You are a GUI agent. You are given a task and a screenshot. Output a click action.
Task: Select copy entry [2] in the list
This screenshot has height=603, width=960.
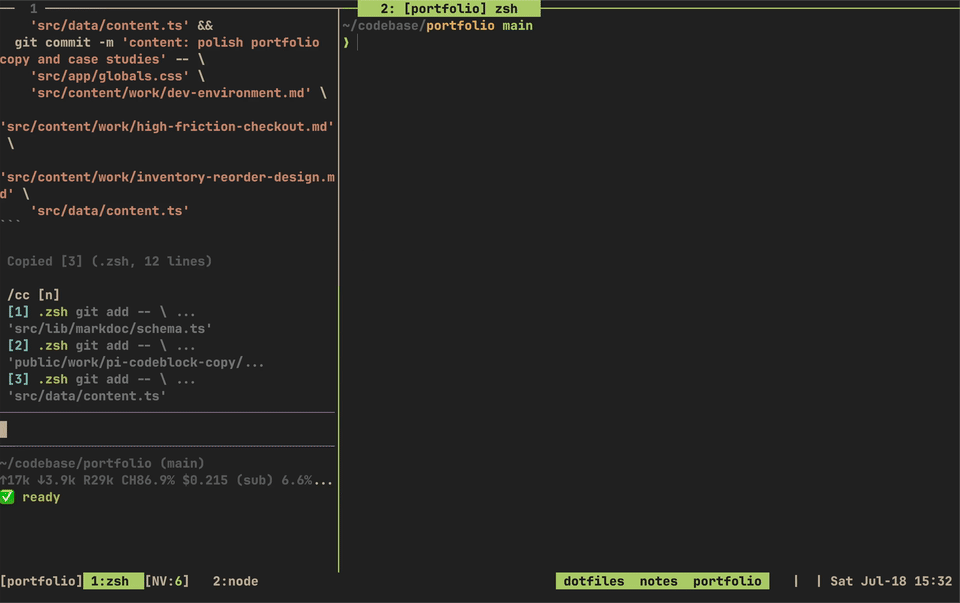coord(102,346)
